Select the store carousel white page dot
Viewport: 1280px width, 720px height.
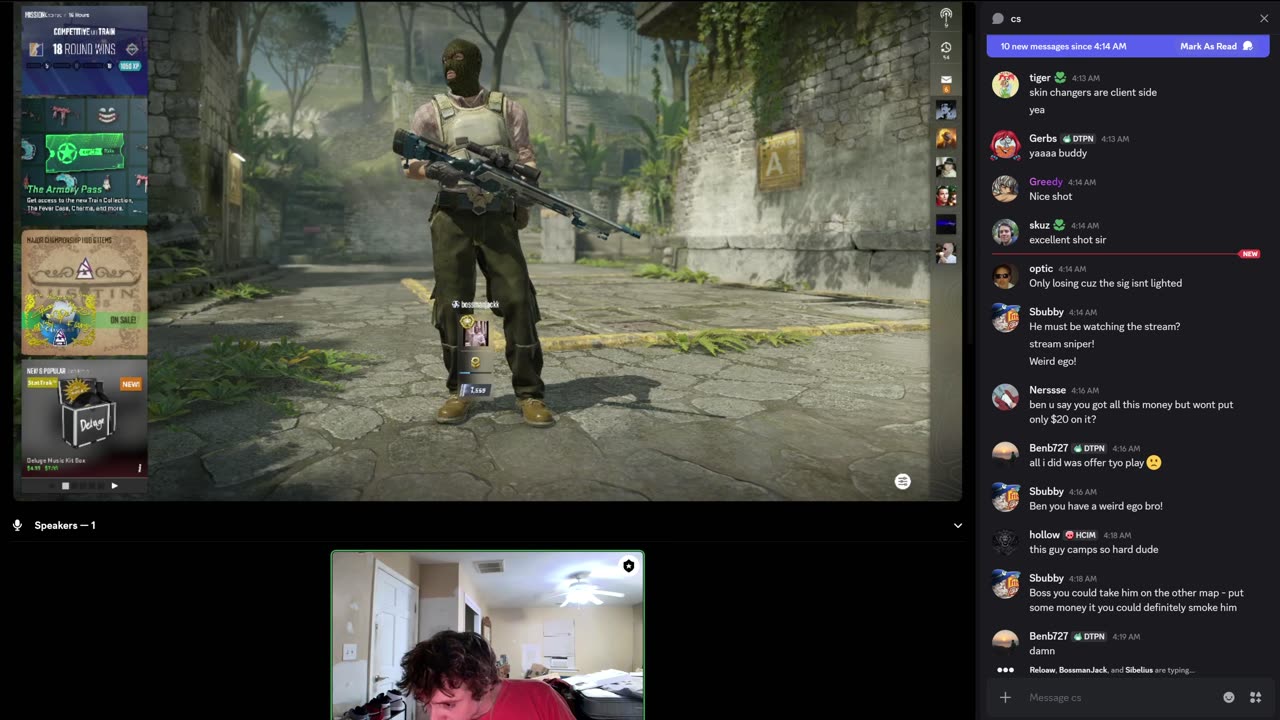[65, 486]
